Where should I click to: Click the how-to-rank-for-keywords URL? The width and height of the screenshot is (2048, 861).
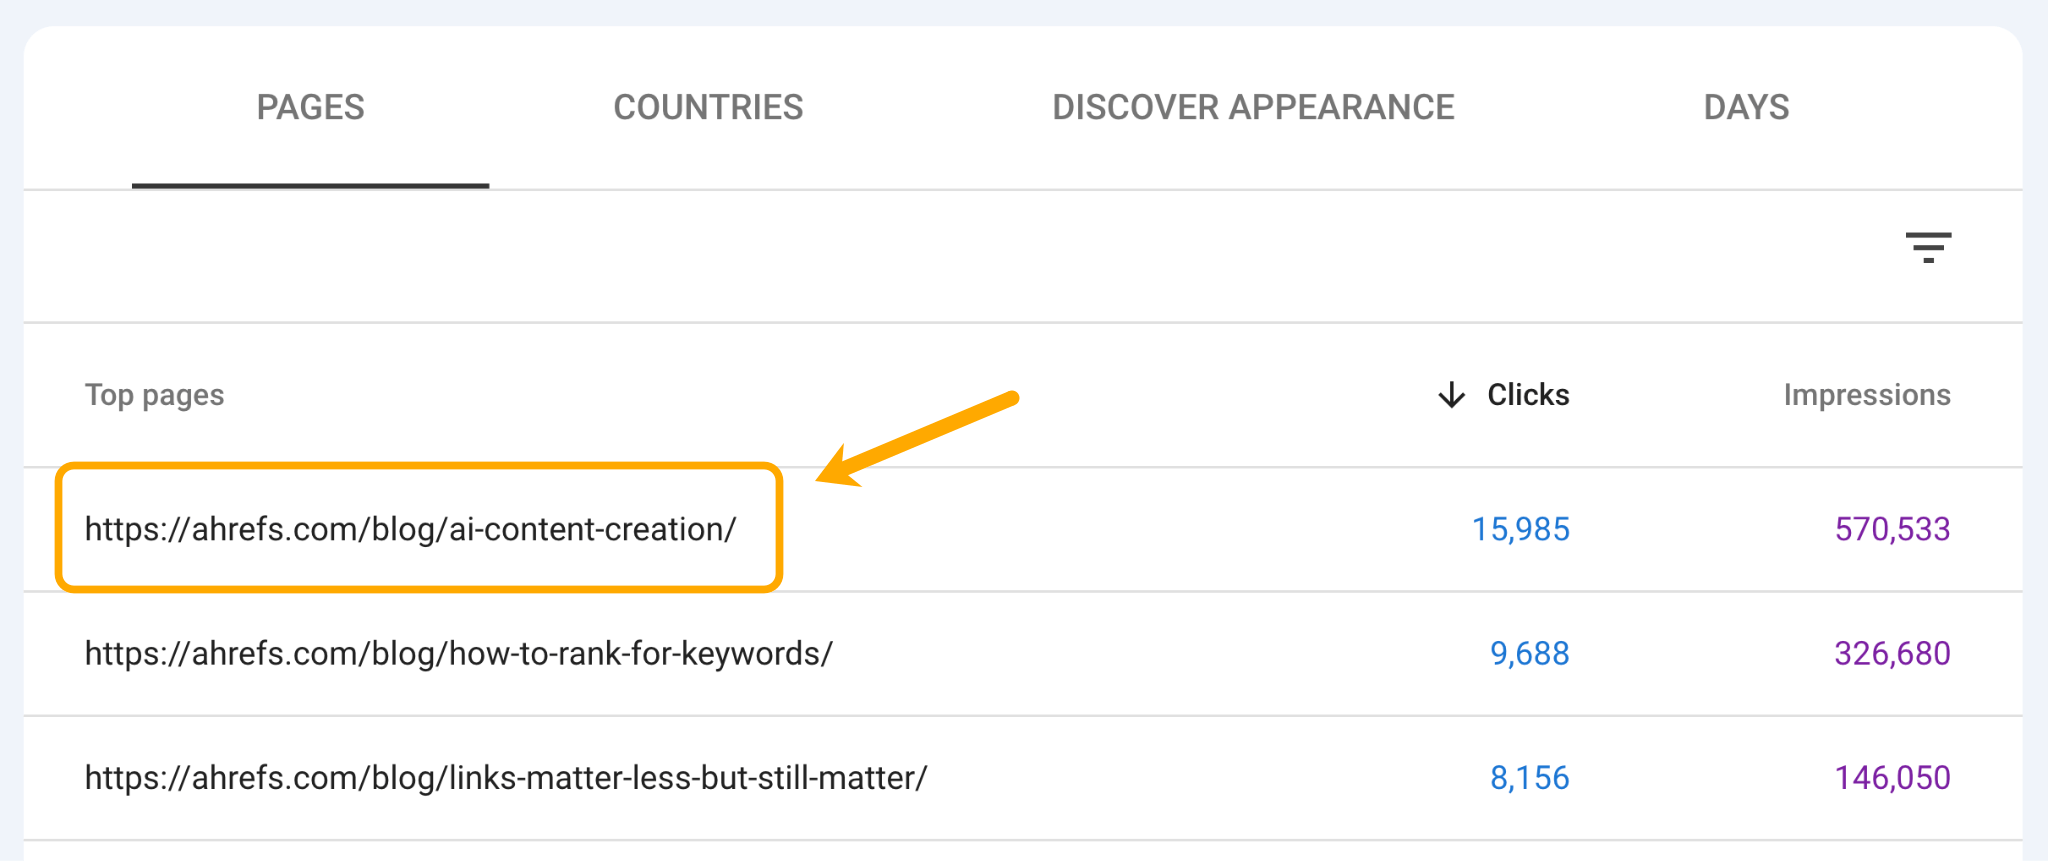click(459, 653)
